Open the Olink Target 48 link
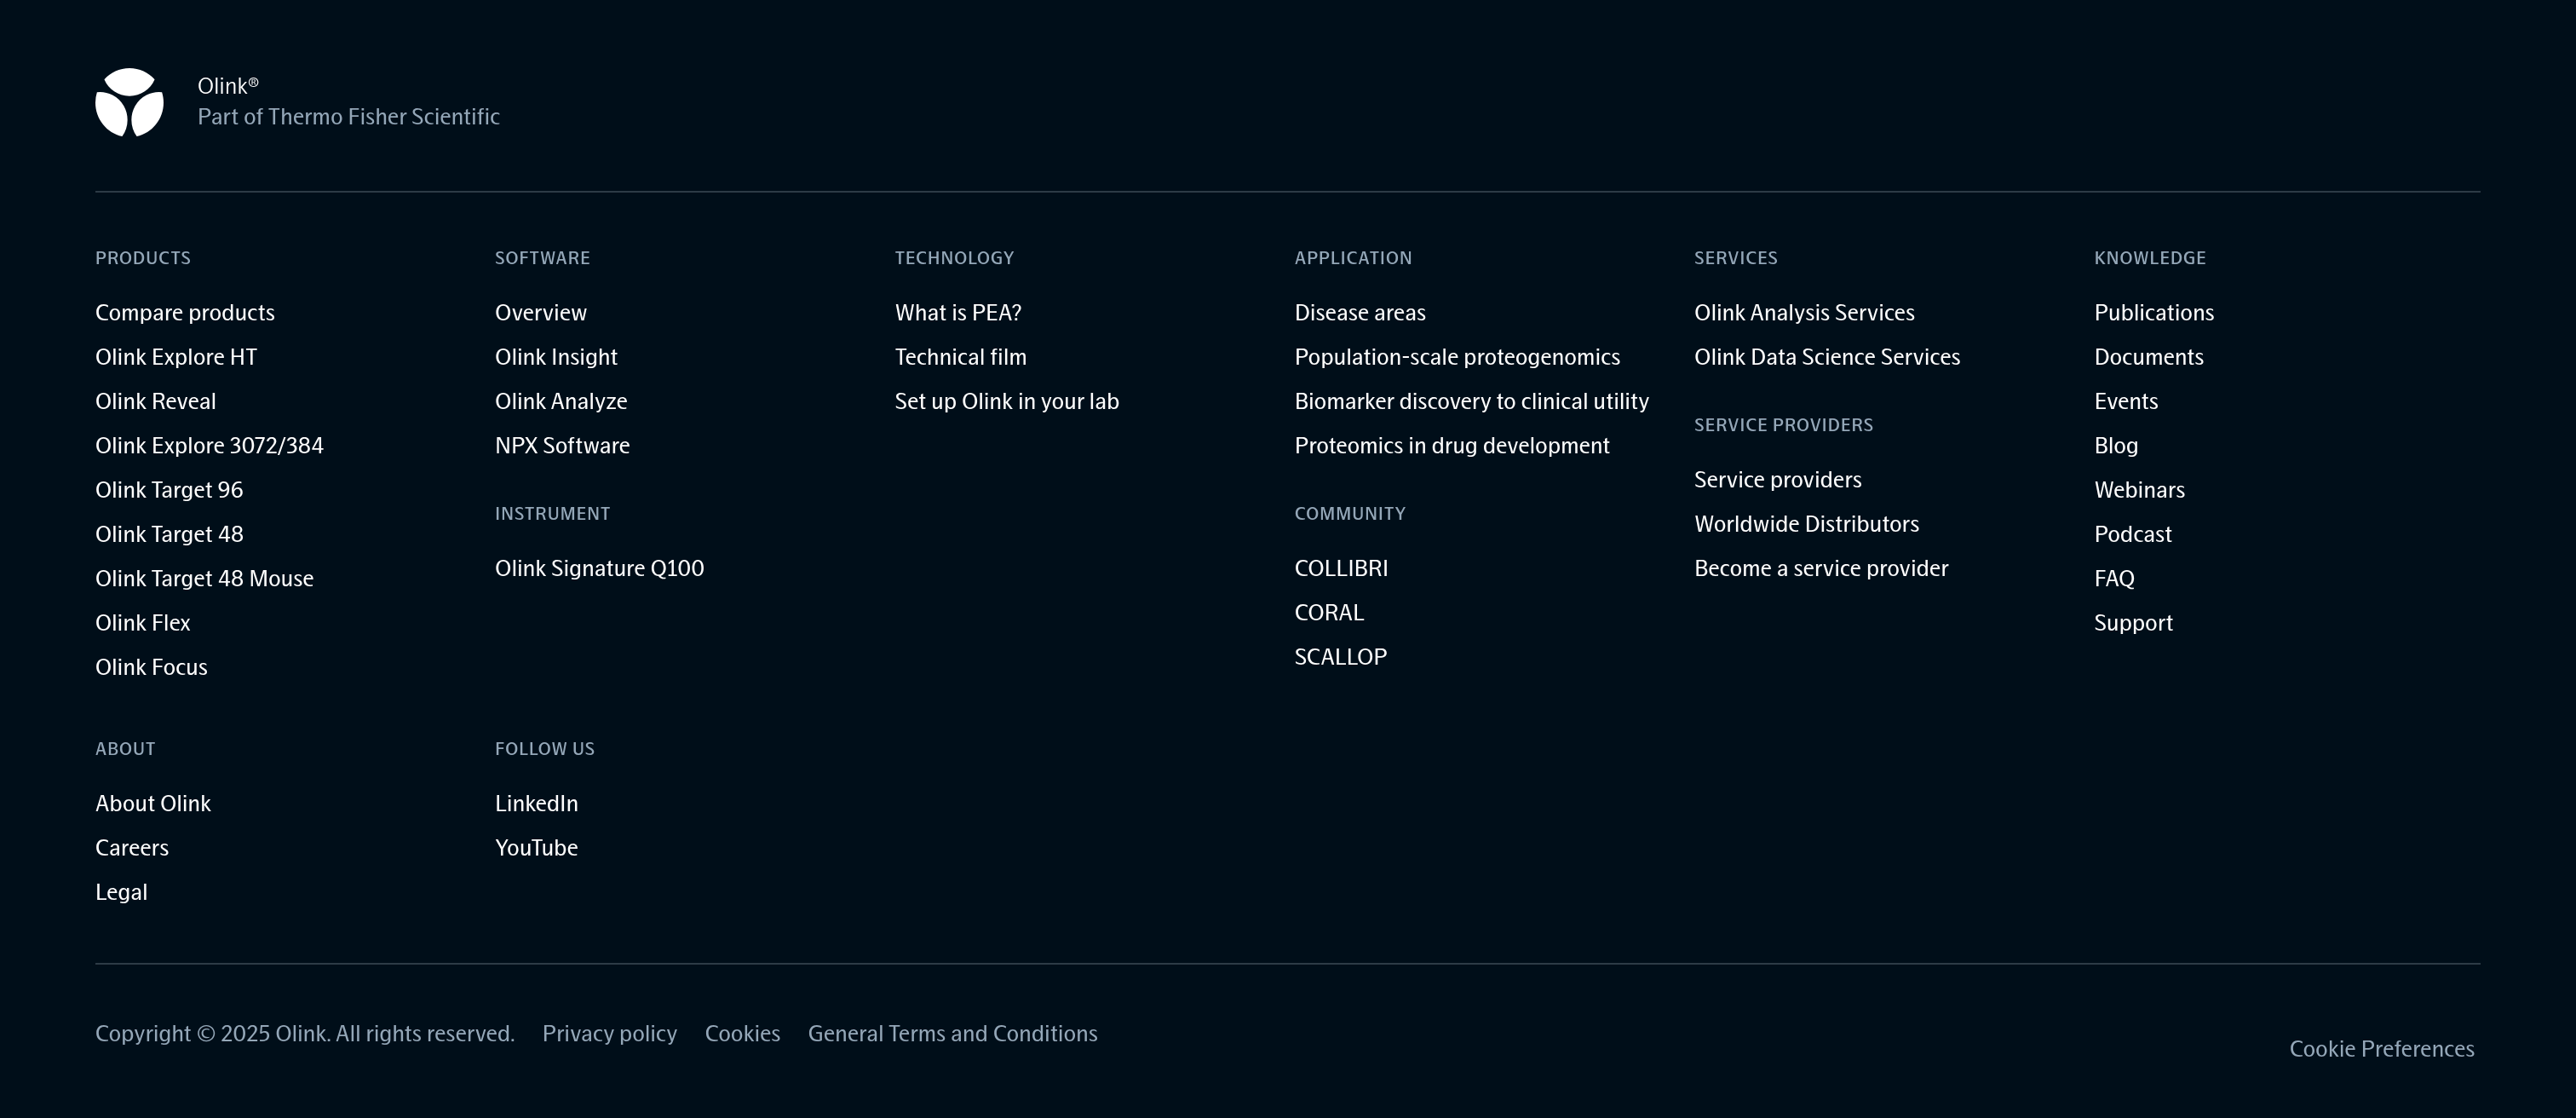Viewport: 2576px width, 1118px height. 169,534
